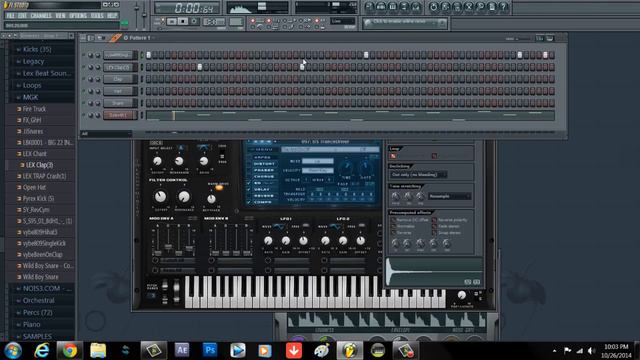Toggle the Normalize precomputed effect checkbox
Viewport: 640px width, 360px height.
click(x=393, y=226)
